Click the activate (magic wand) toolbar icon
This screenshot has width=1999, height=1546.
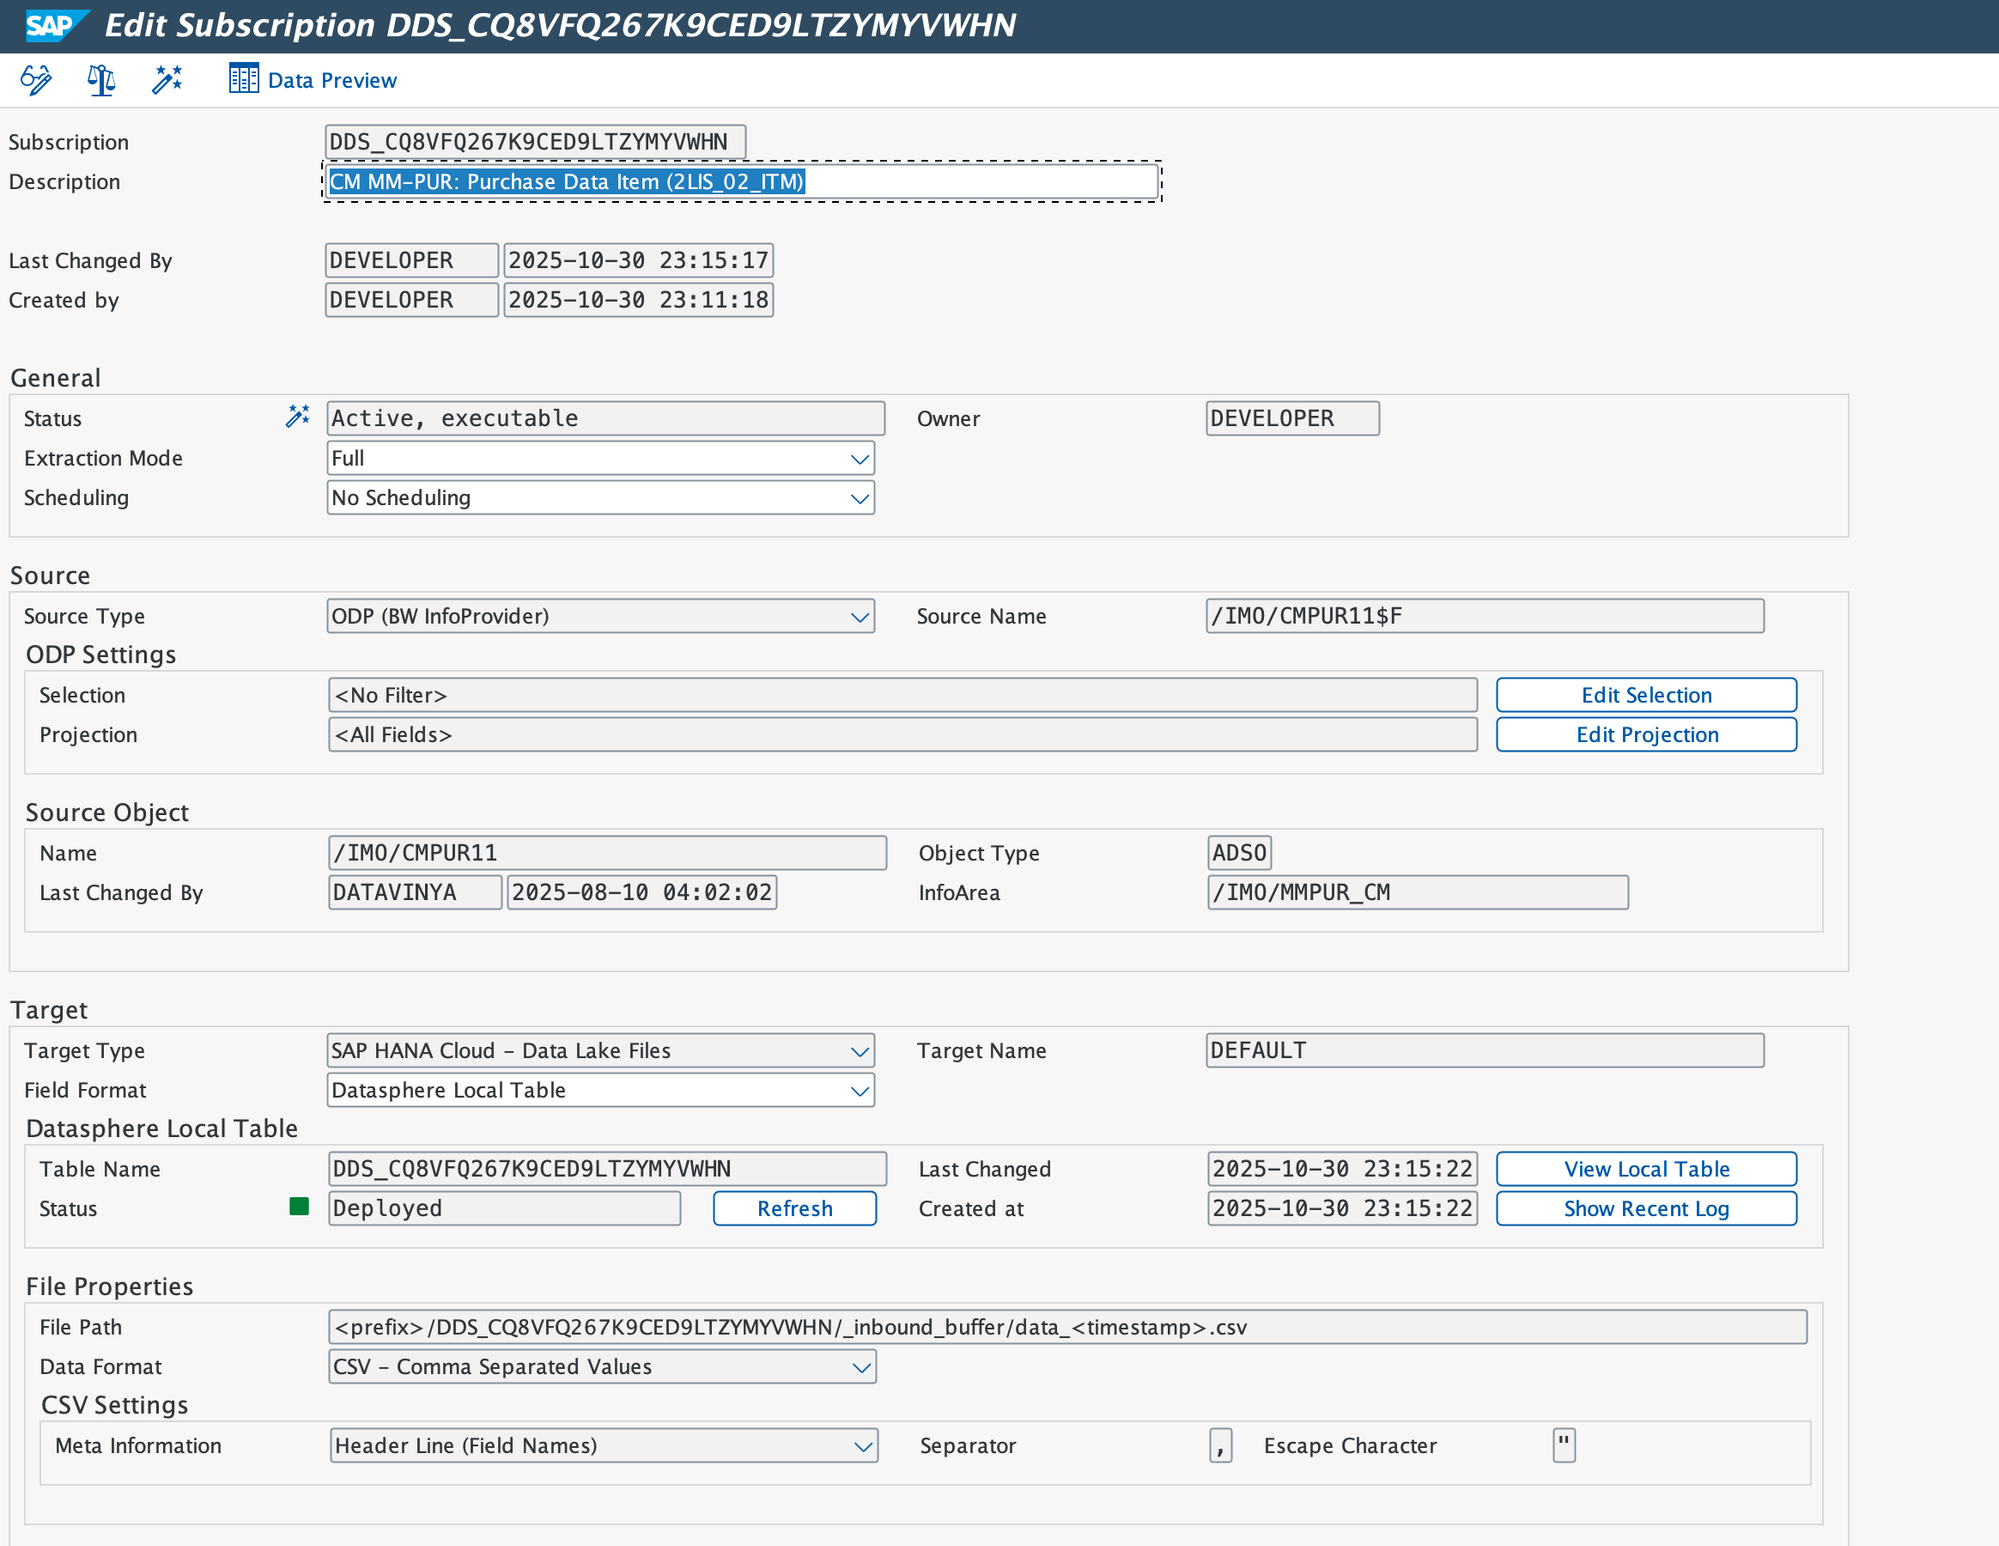[x=167, y=80]
